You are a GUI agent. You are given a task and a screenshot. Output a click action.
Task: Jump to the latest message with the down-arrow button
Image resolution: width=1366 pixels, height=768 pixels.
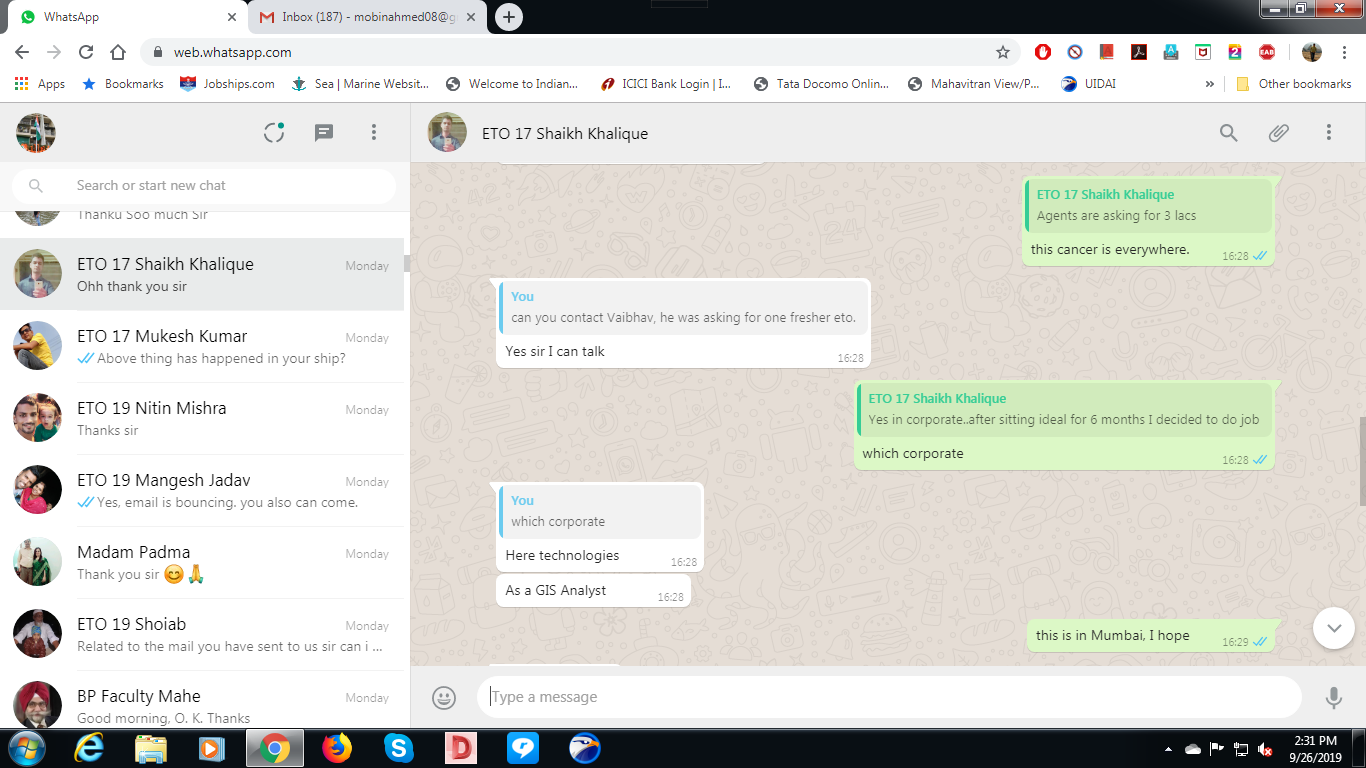point(1333,628)
